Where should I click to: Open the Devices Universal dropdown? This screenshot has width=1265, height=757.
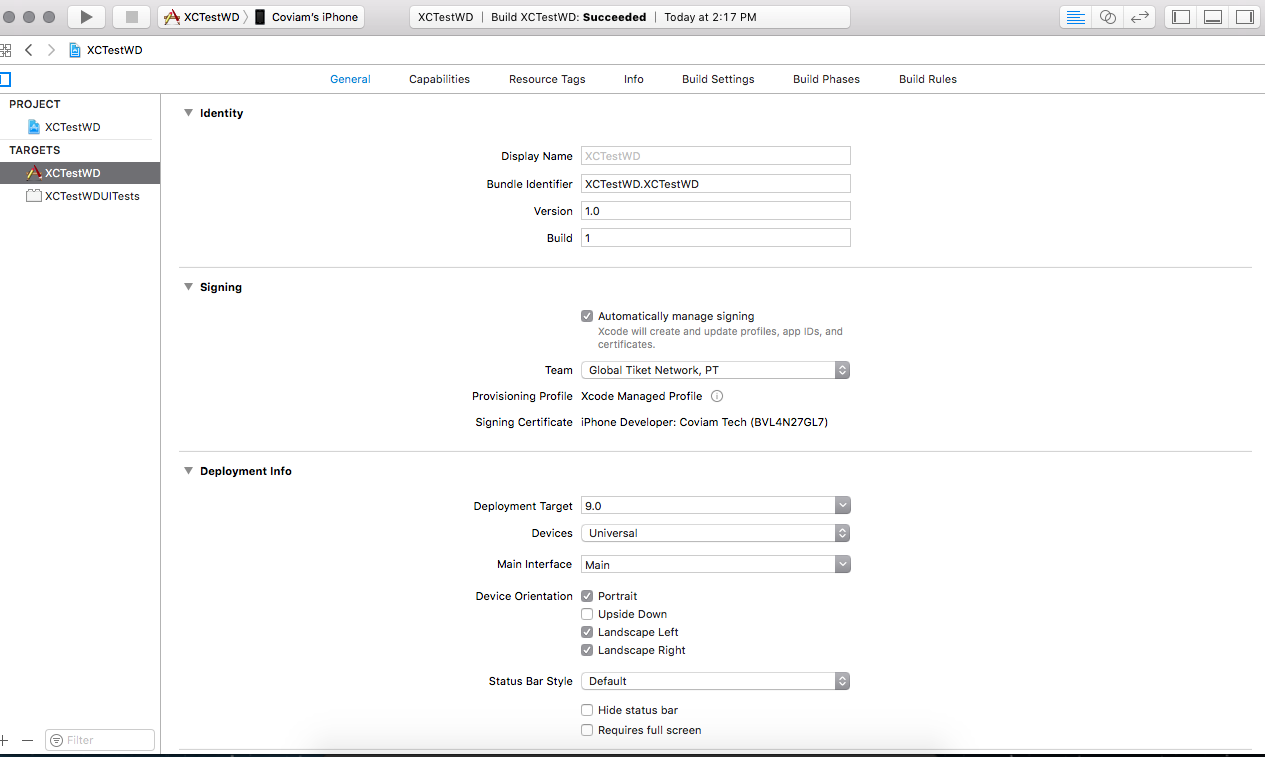[x=716, y=533]
